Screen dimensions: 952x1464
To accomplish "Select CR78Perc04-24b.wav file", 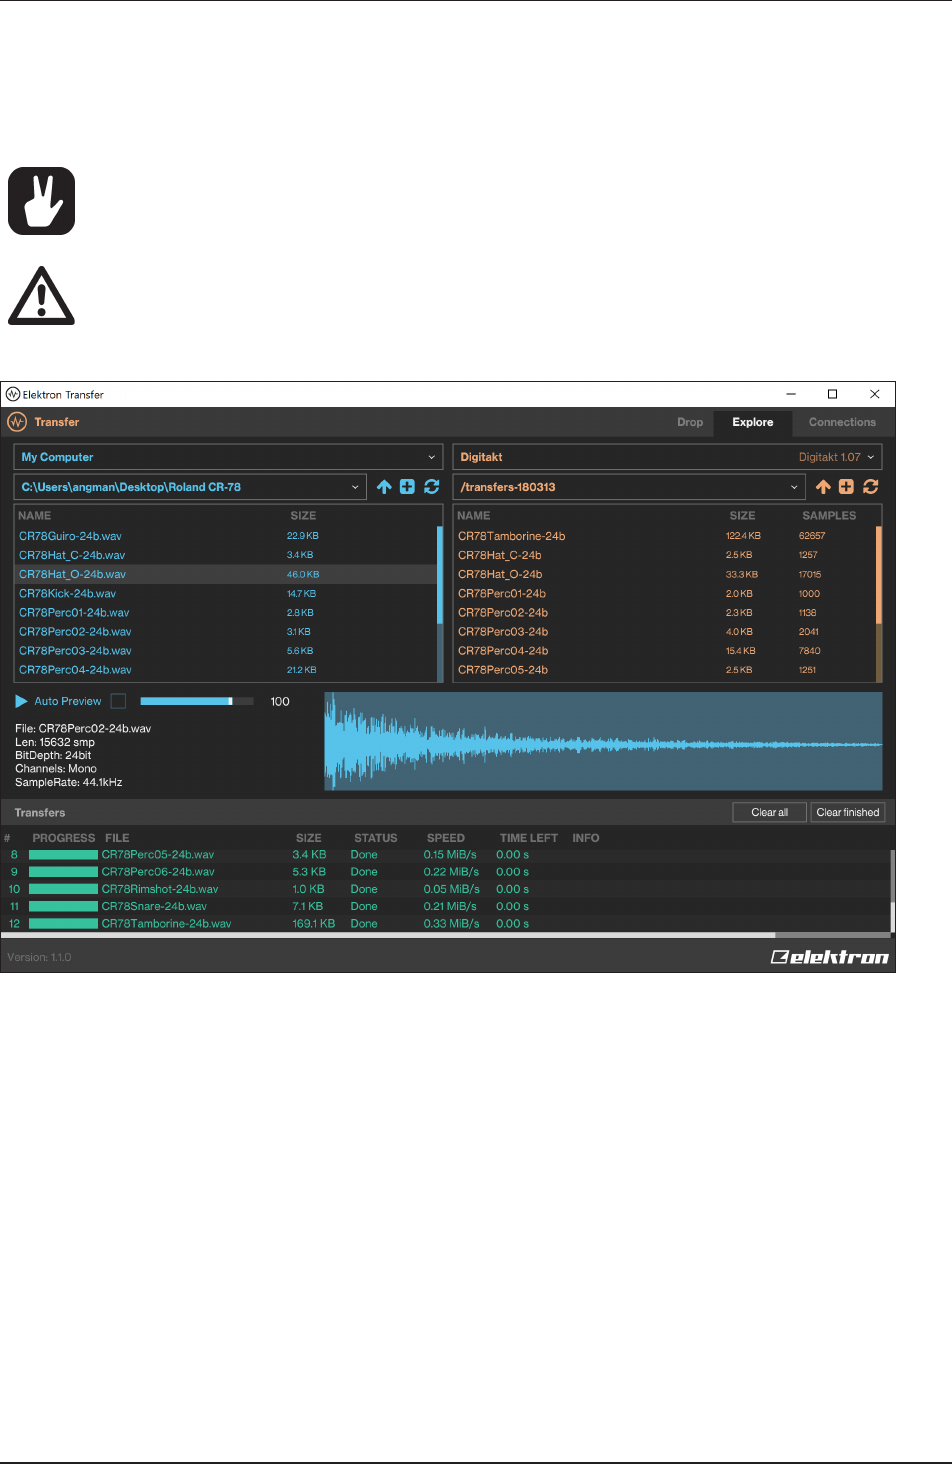I will click(225, 669).
